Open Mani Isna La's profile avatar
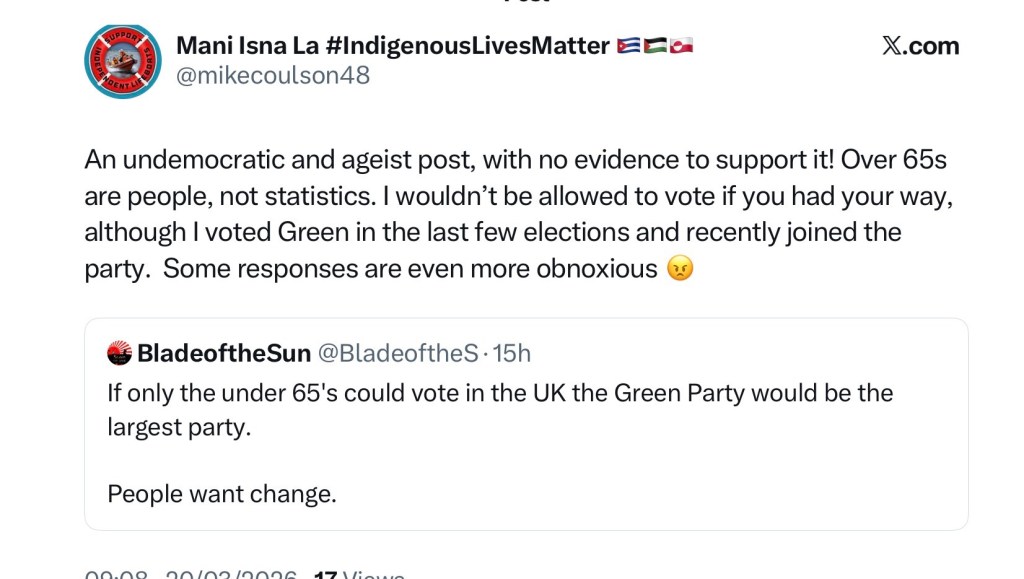The height and width of the screenshot is (579, 1024). tap(123, 61)
